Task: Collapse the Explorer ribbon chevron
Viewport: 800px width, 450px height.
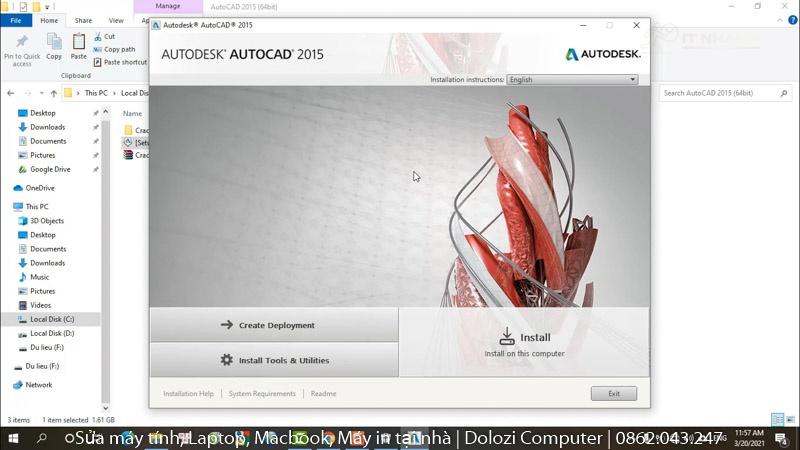Action: pyautogui.click(x=780, y=20)
